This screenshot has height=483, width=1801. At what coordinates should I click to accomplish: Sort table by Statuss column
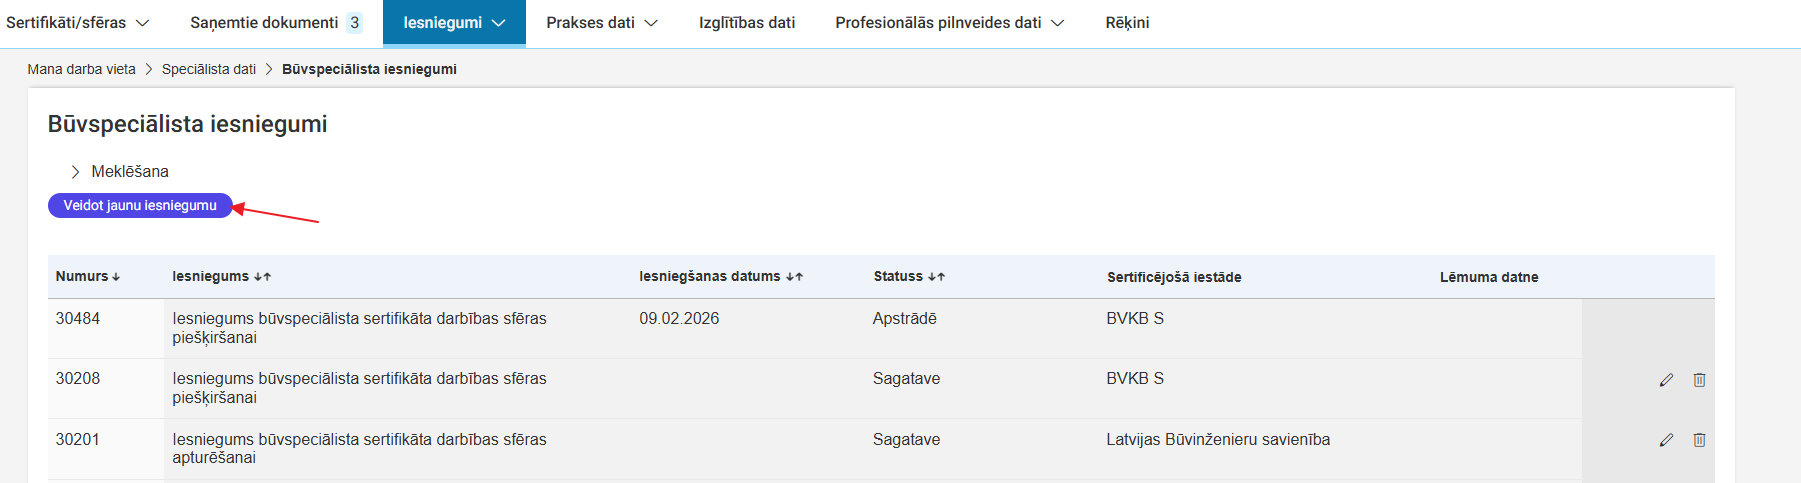click(909, 277)
